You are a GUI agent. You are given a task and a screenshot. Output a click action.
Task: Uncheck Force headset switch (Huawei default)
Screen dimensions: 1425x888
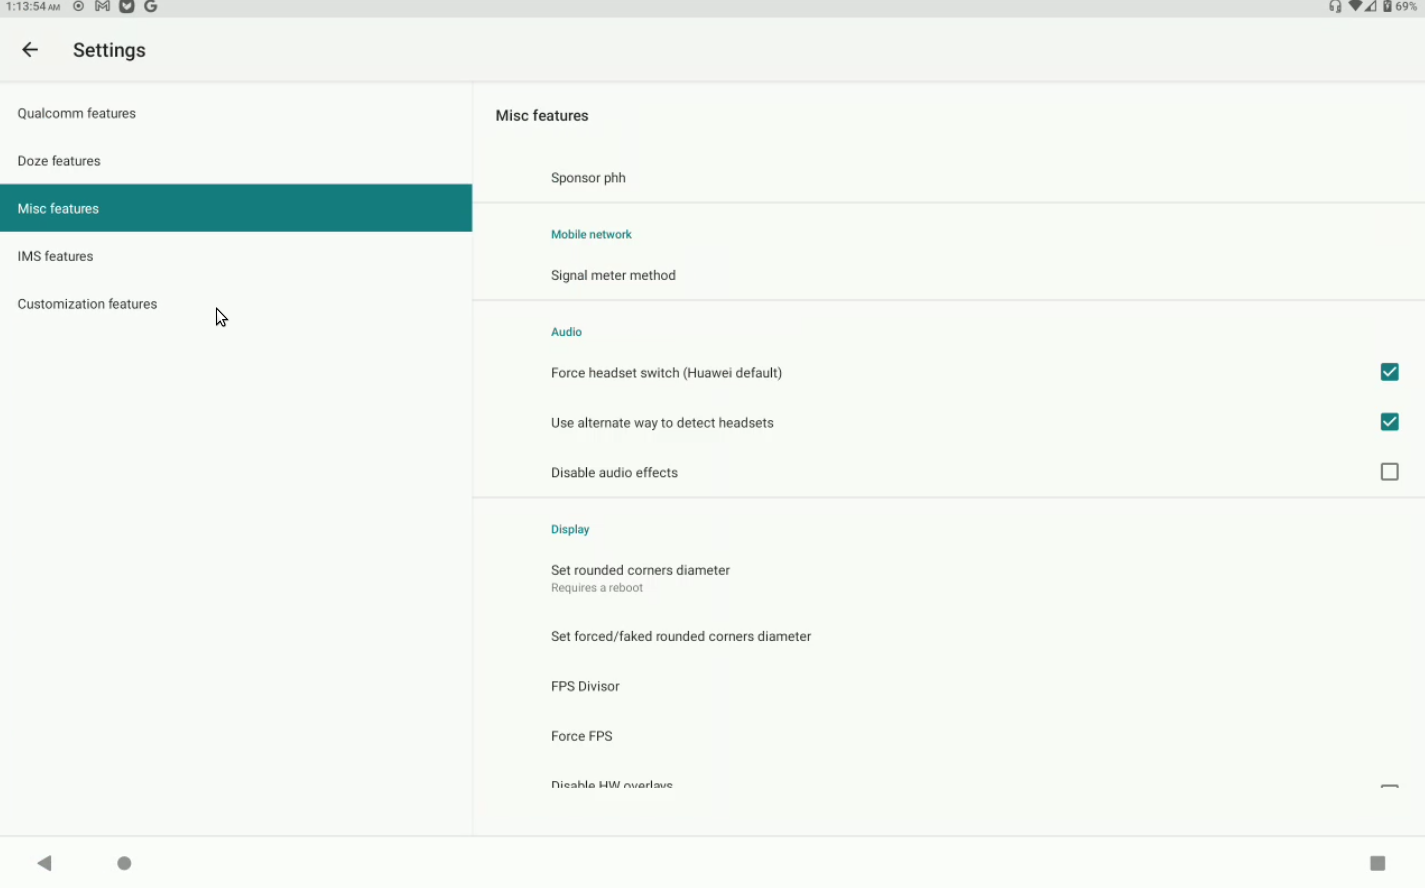tap(1389, 372)
